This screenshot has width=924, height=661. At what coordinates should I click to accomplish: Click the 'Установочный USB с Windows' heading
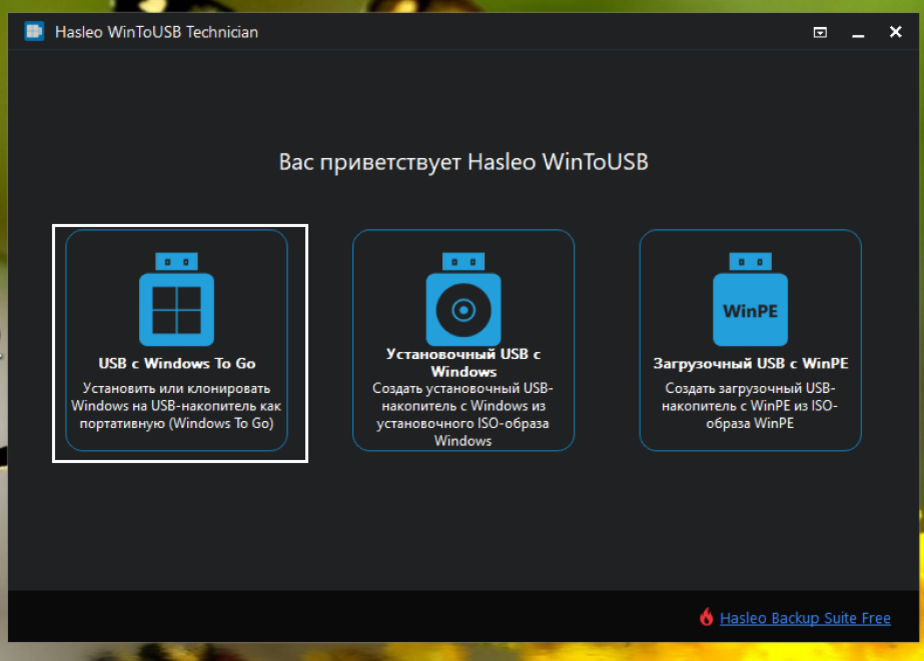pos(463,363)
